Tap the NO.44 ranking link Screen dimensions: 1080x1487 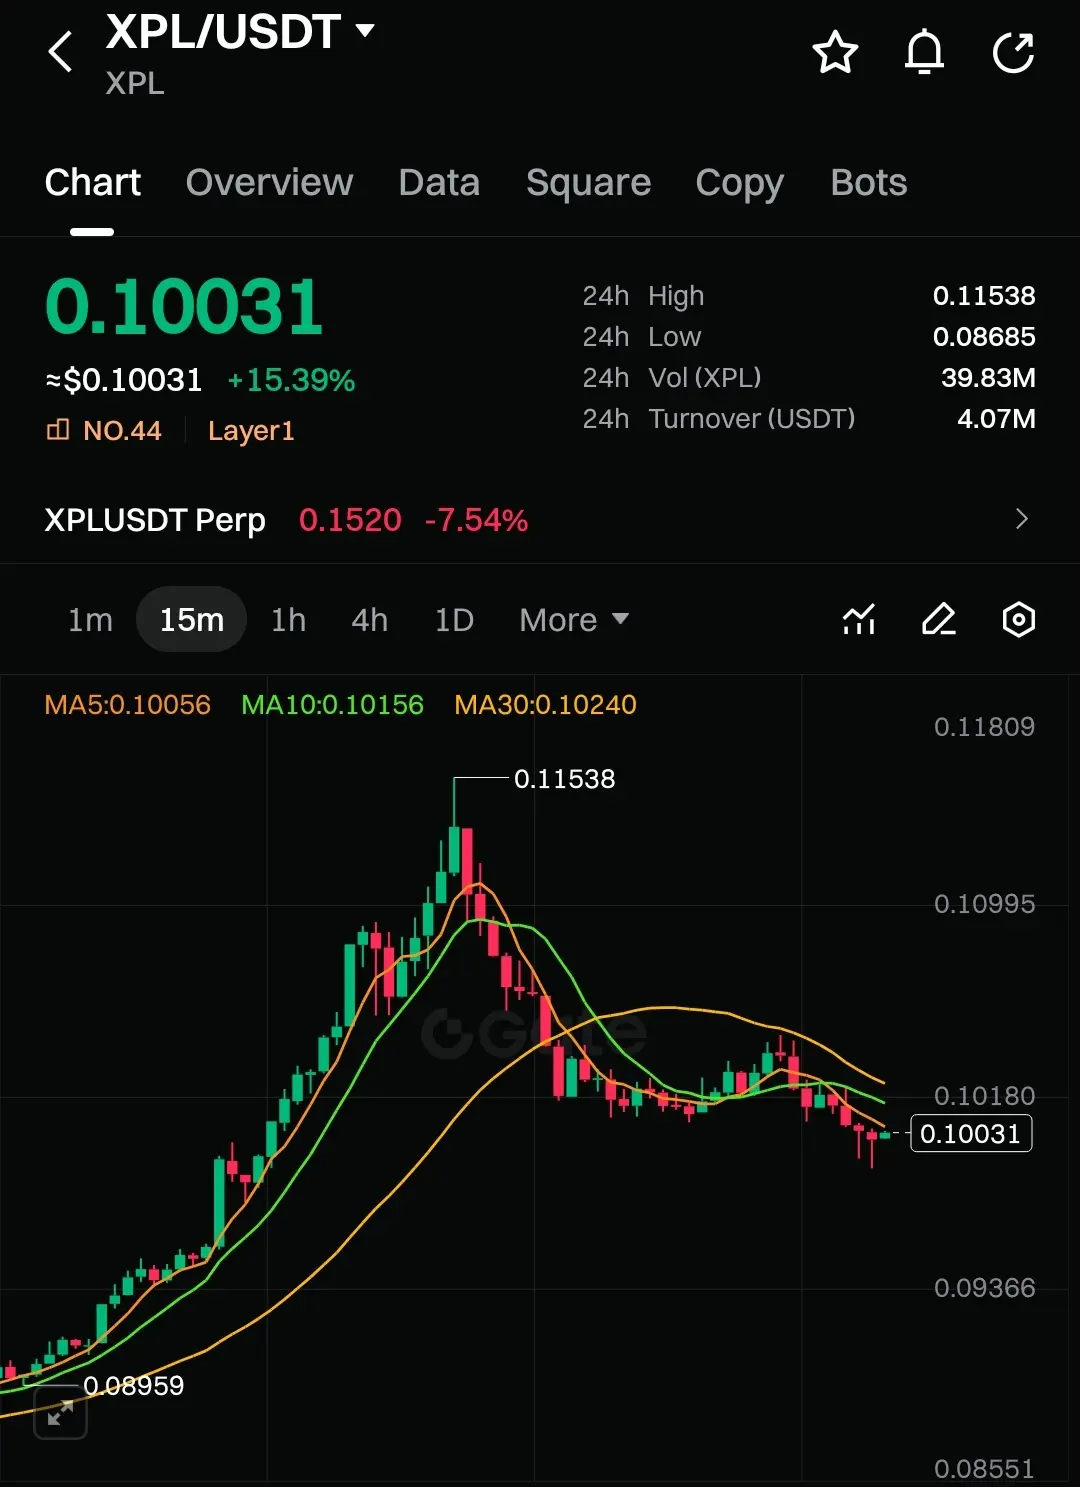(x=122, y=431)
